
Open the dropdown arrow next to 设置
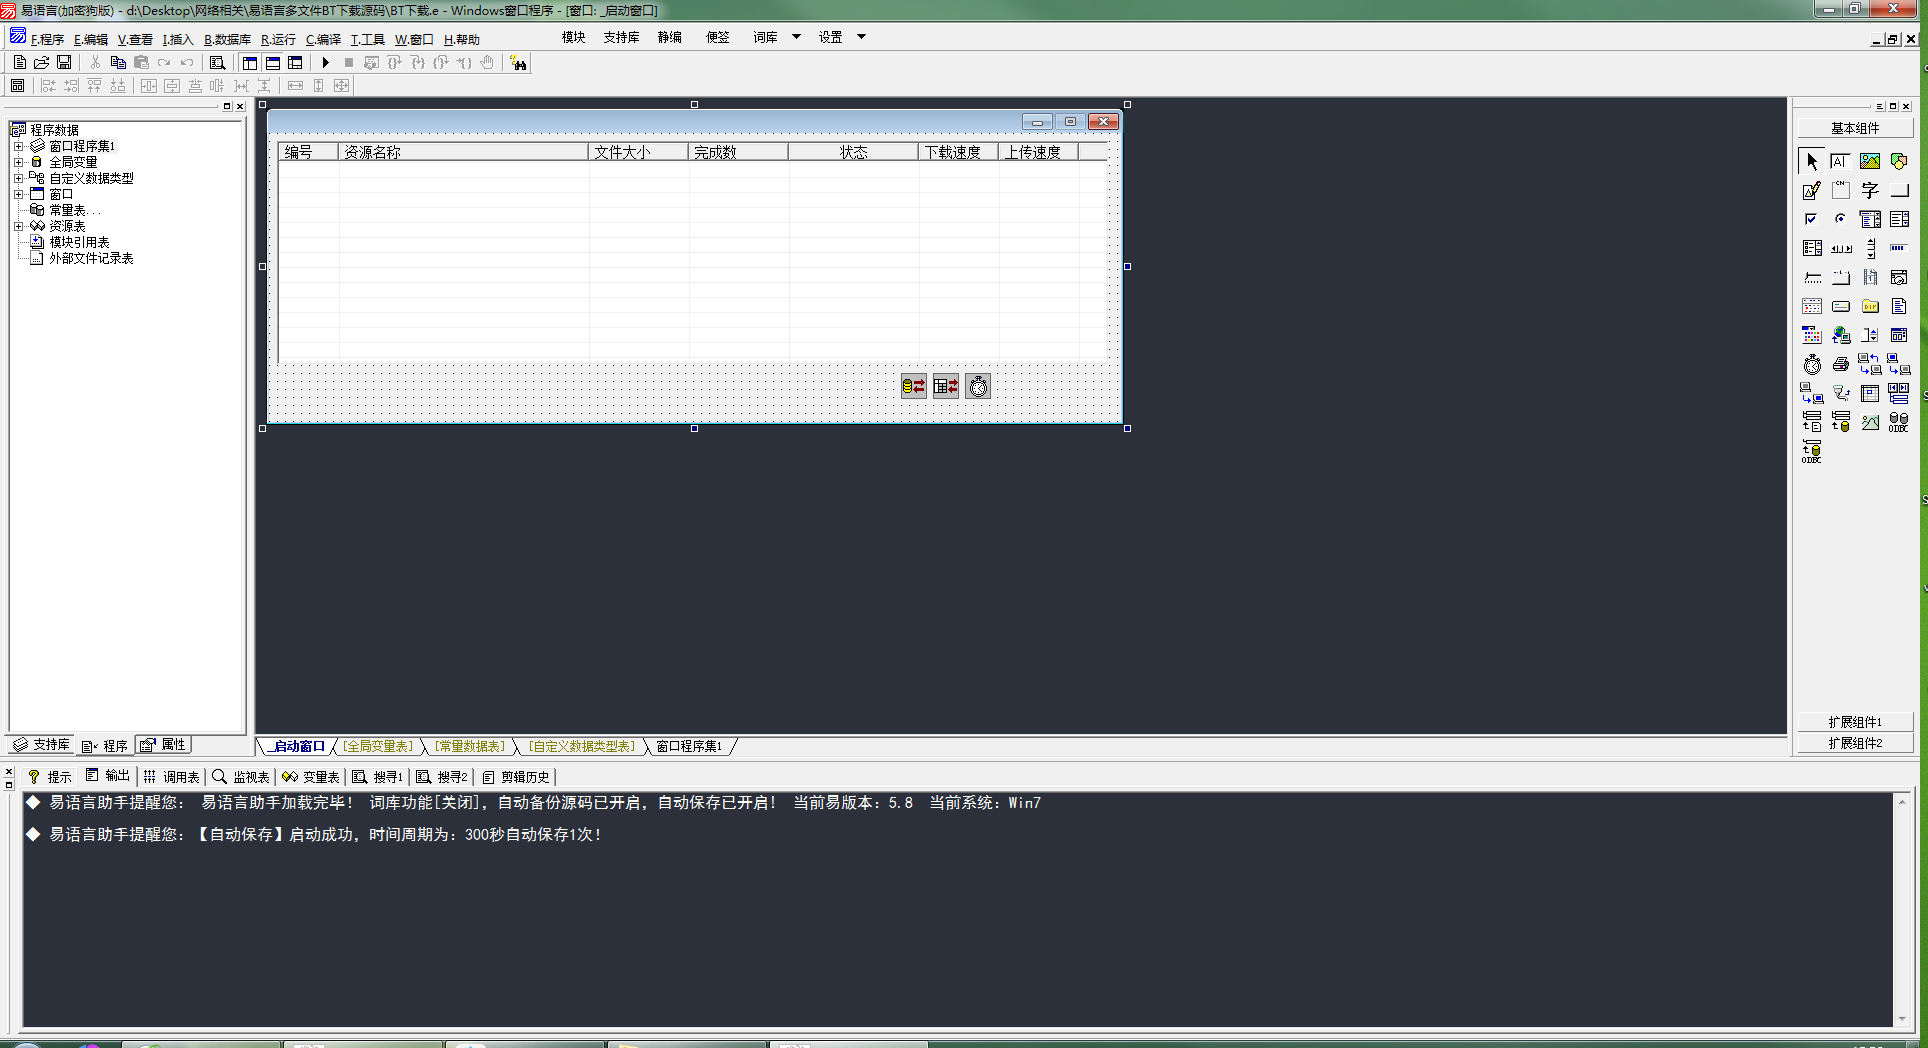click(x=861, y=37)
